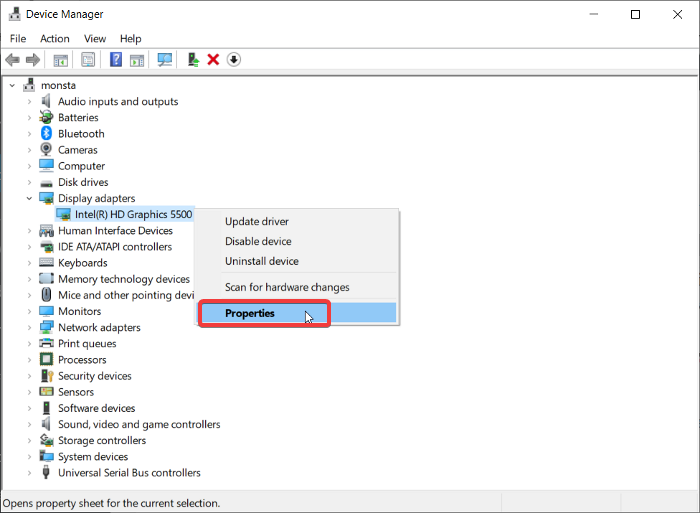
Task: Open the Properties sheet toolbar icon
Action: click(88, 59)
